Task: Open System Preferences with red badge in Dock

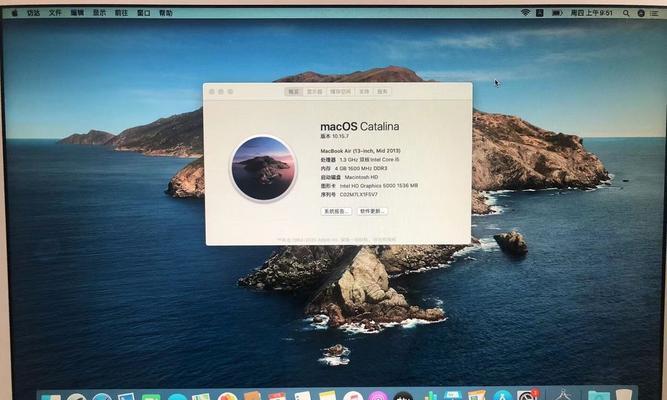Action: [x=527, y=395]
